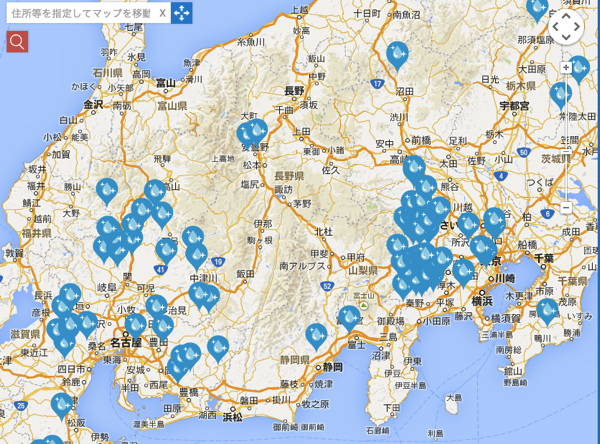Clear the address field with the X
Screen dimensions: 600x444
tap(162, 12)
